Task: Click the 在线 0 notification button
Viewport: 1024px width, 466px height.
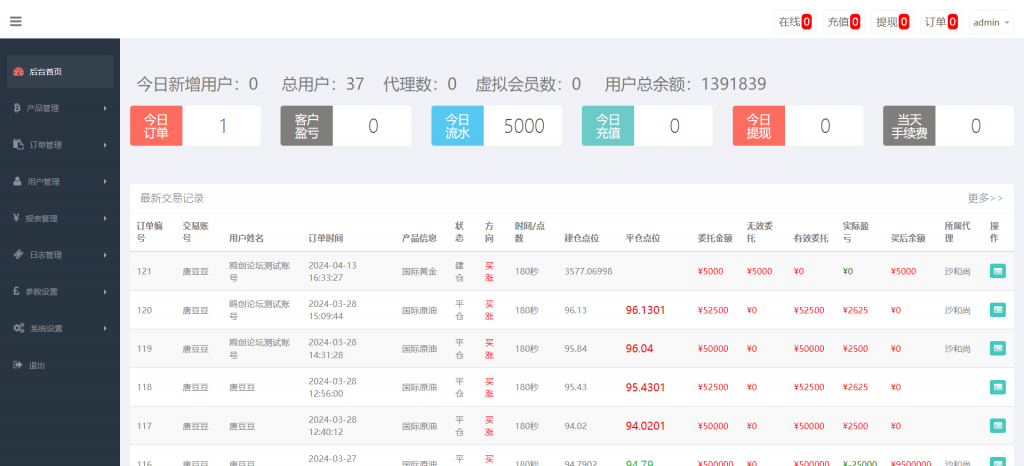Action: [795, 22]
